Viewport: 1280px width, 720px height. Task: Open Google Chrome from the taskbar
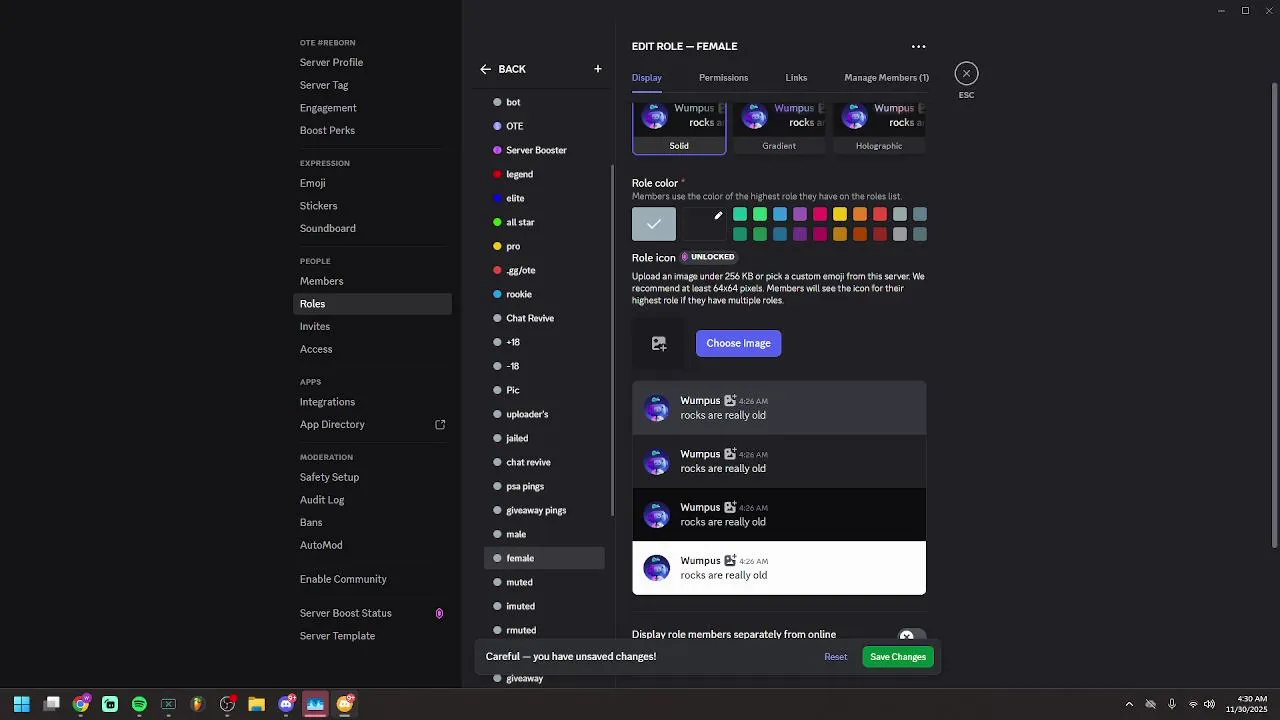point(81,704)
